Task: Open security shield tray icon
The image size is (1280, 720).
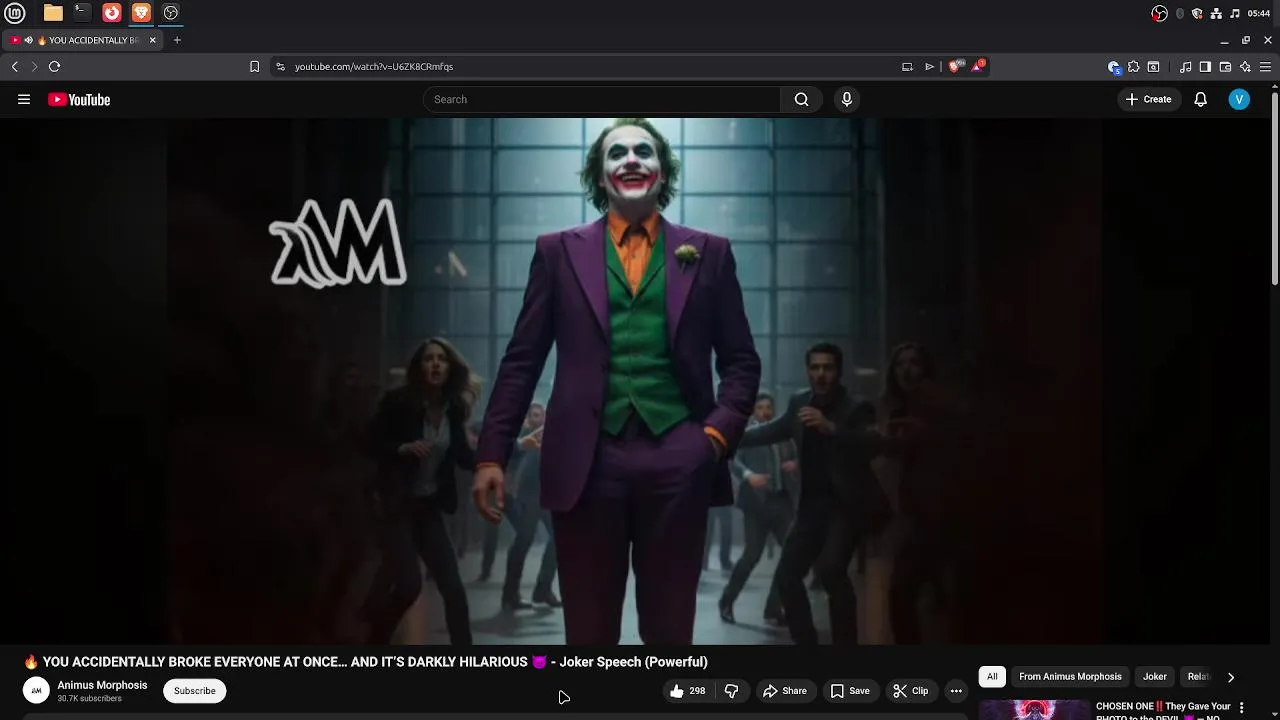Action: (1197, 13)
